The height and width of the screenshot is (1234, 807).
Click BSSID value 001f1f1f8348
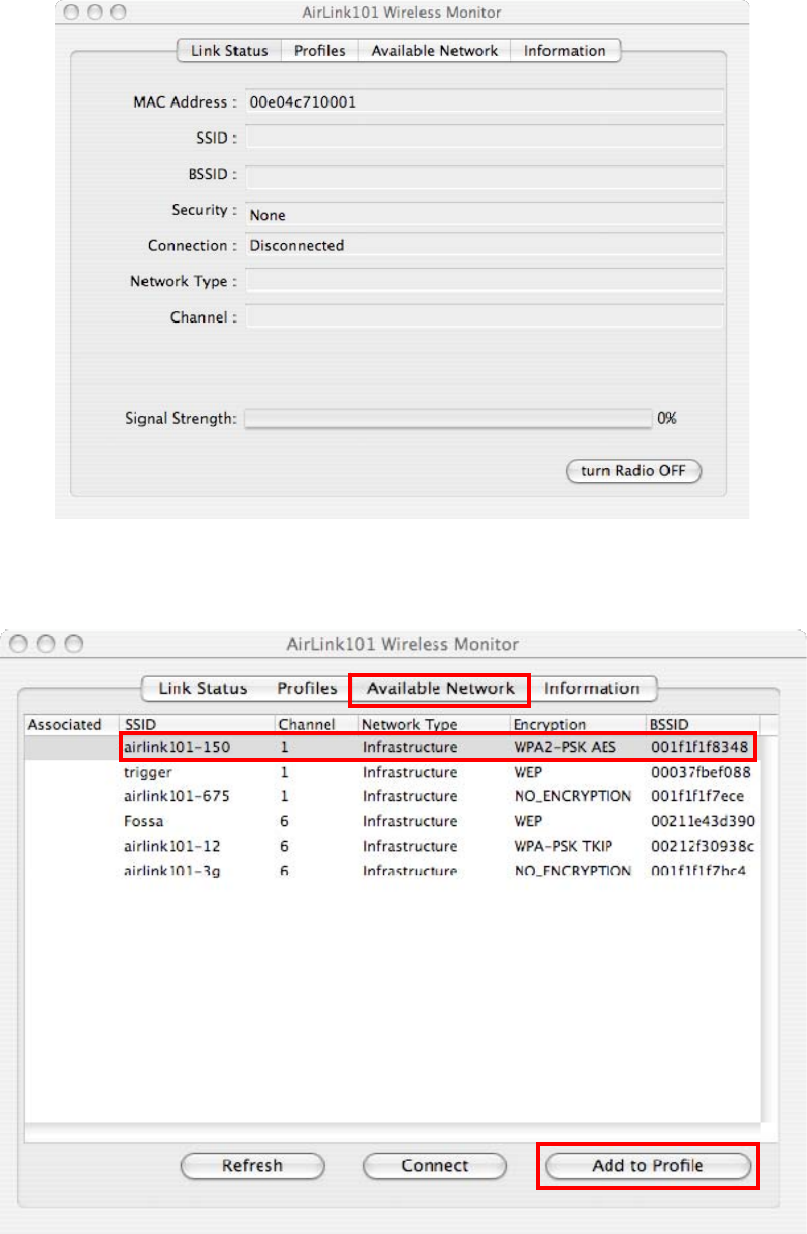[x=698, y=747]
